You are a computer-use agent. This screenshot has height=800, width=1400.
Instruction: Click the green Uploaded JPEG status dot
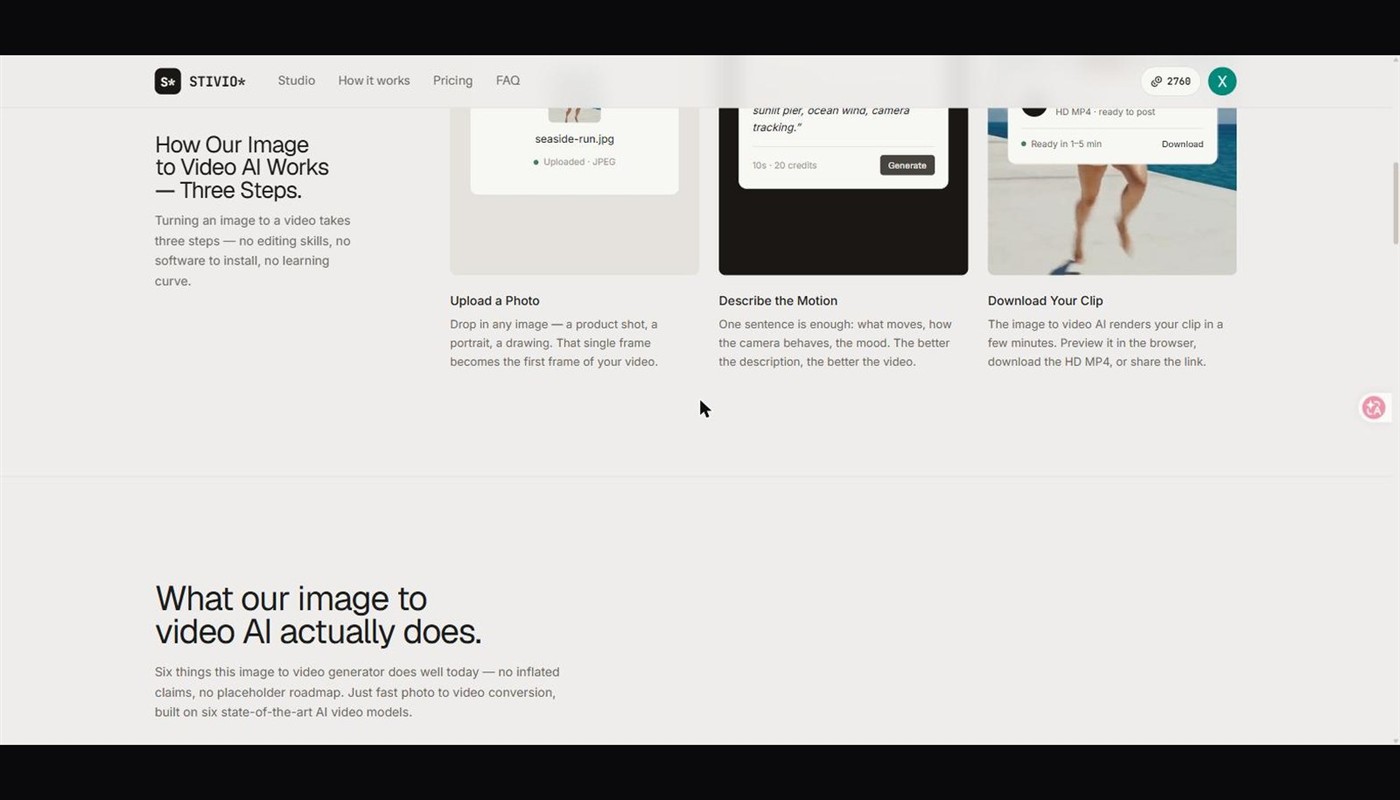tap(536, 162)
